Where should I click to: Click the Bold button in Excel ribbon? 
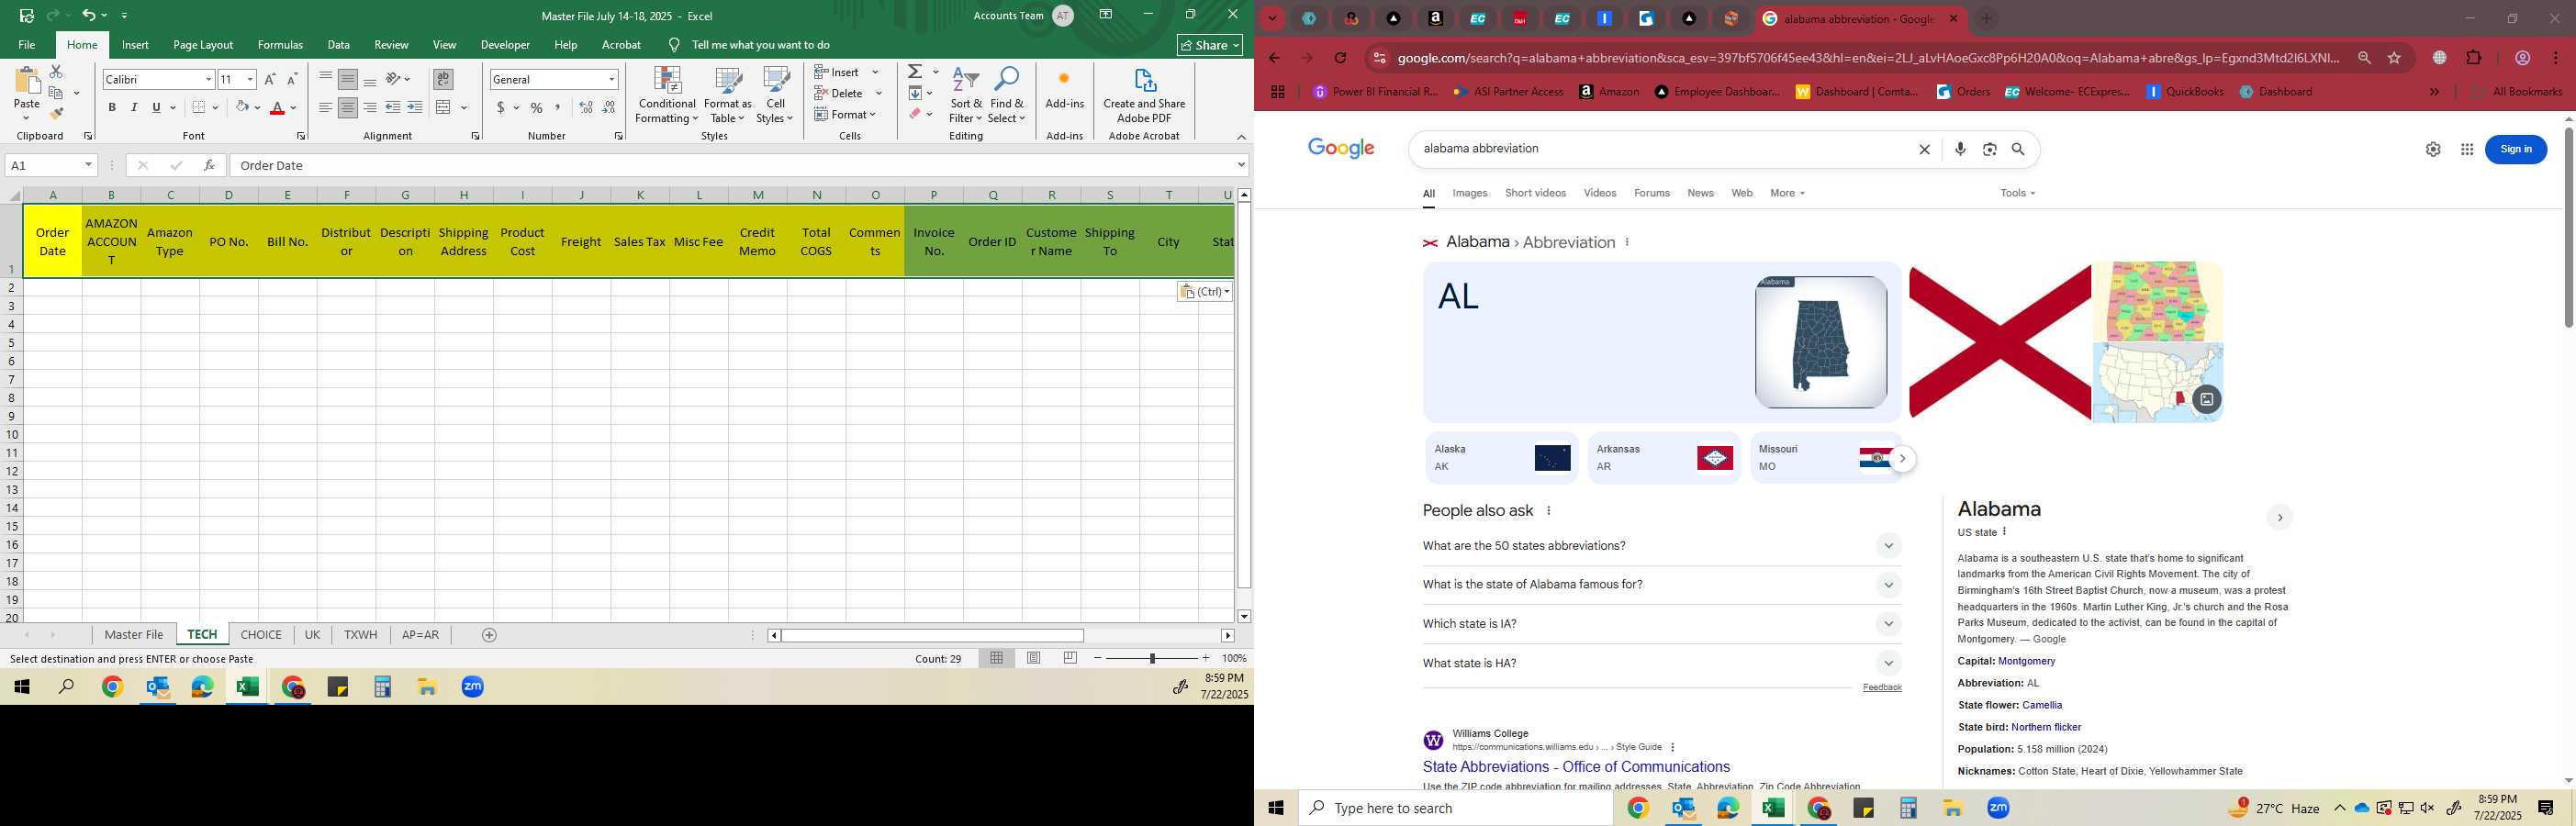112,107
